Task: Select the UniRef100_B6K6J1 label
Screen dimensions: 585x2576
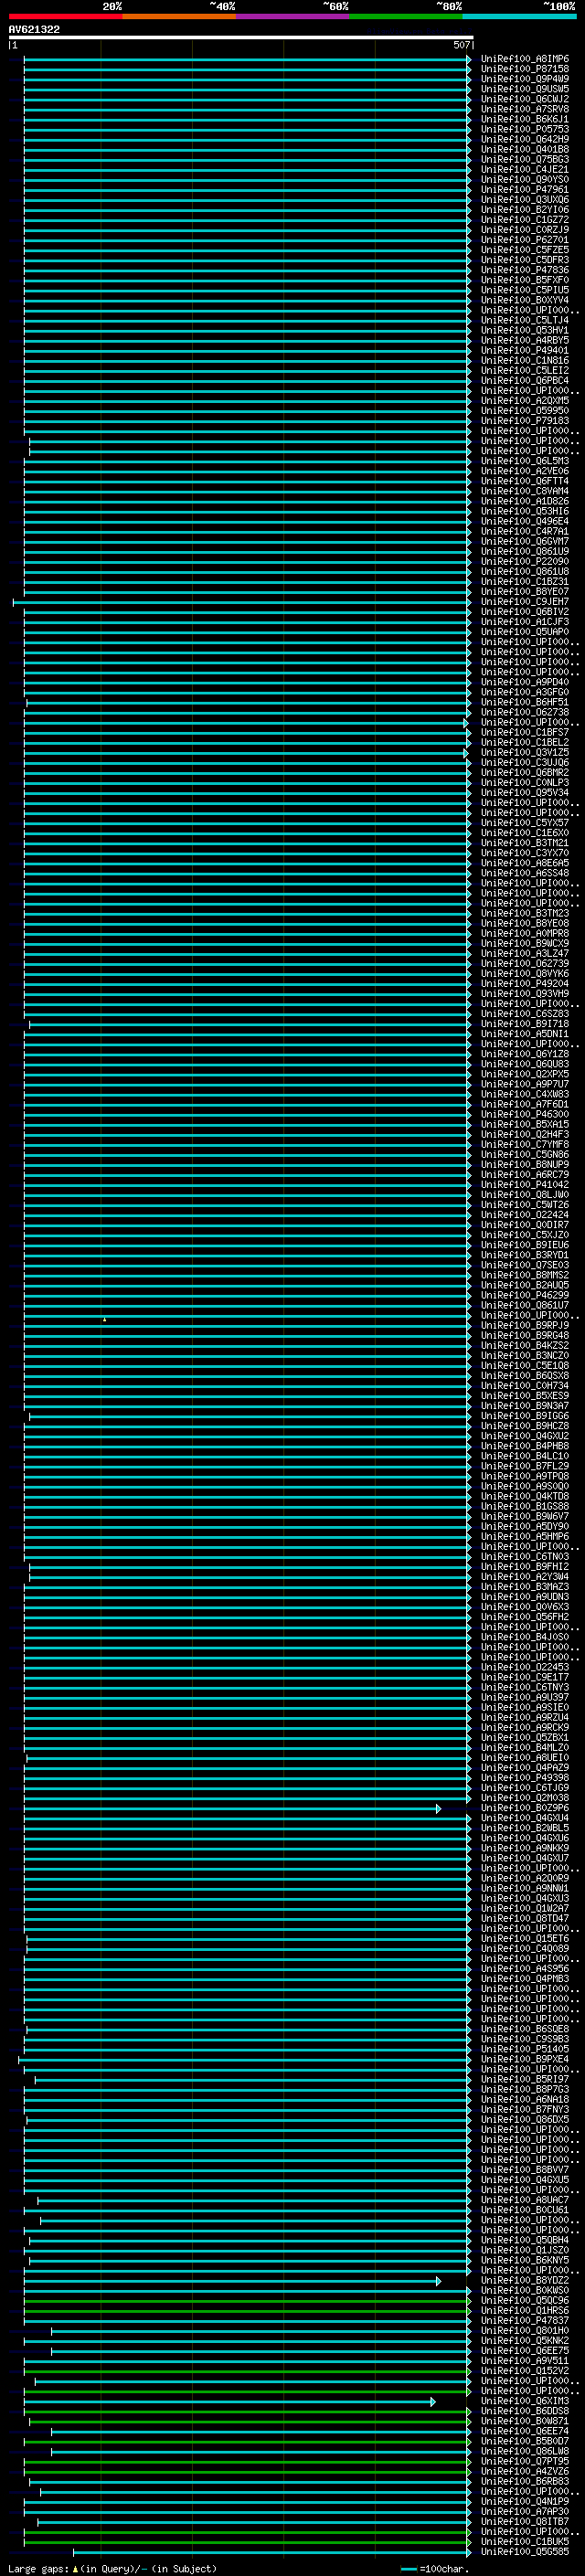Action: click(x=525, y=119)
